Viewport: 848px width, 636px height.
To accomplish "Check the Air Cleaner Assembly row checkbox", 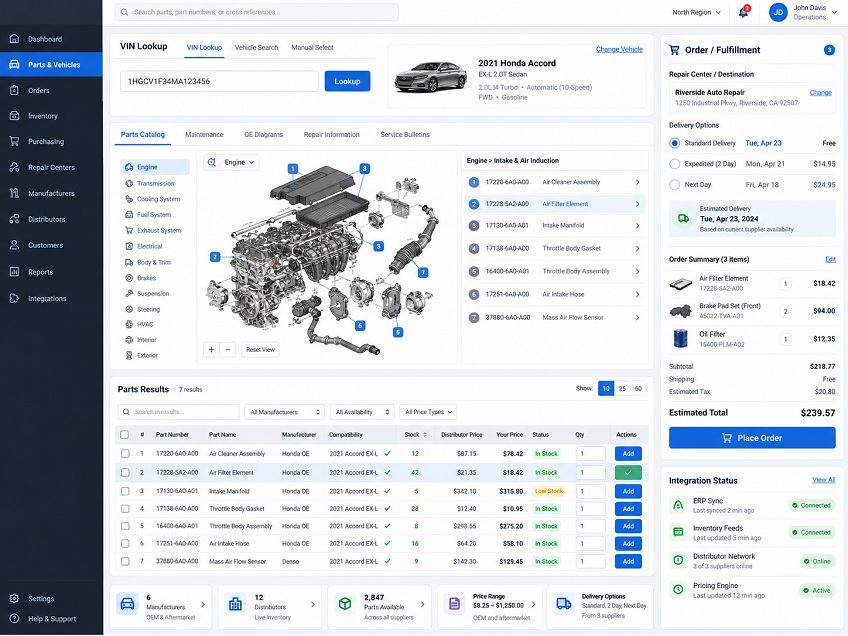I will point(125,454).
